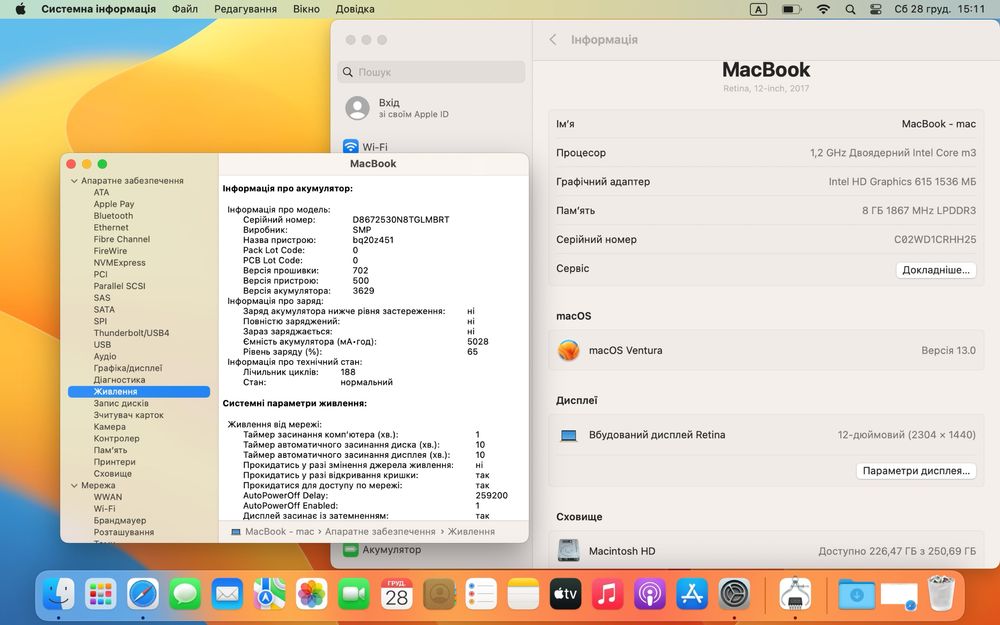Image resolution: width=1000 pixels, height=625 pixels.
Task: Select Сховище in the hardware tree
Action: [x=113, y=473]
